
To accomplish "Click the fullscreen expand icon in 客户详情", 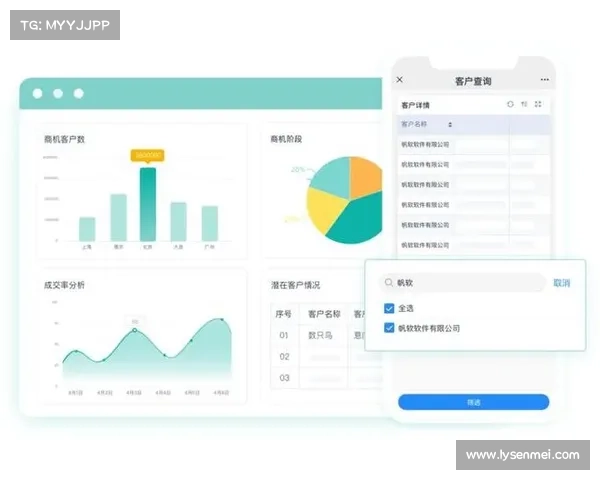I will (x=538, y=104).
